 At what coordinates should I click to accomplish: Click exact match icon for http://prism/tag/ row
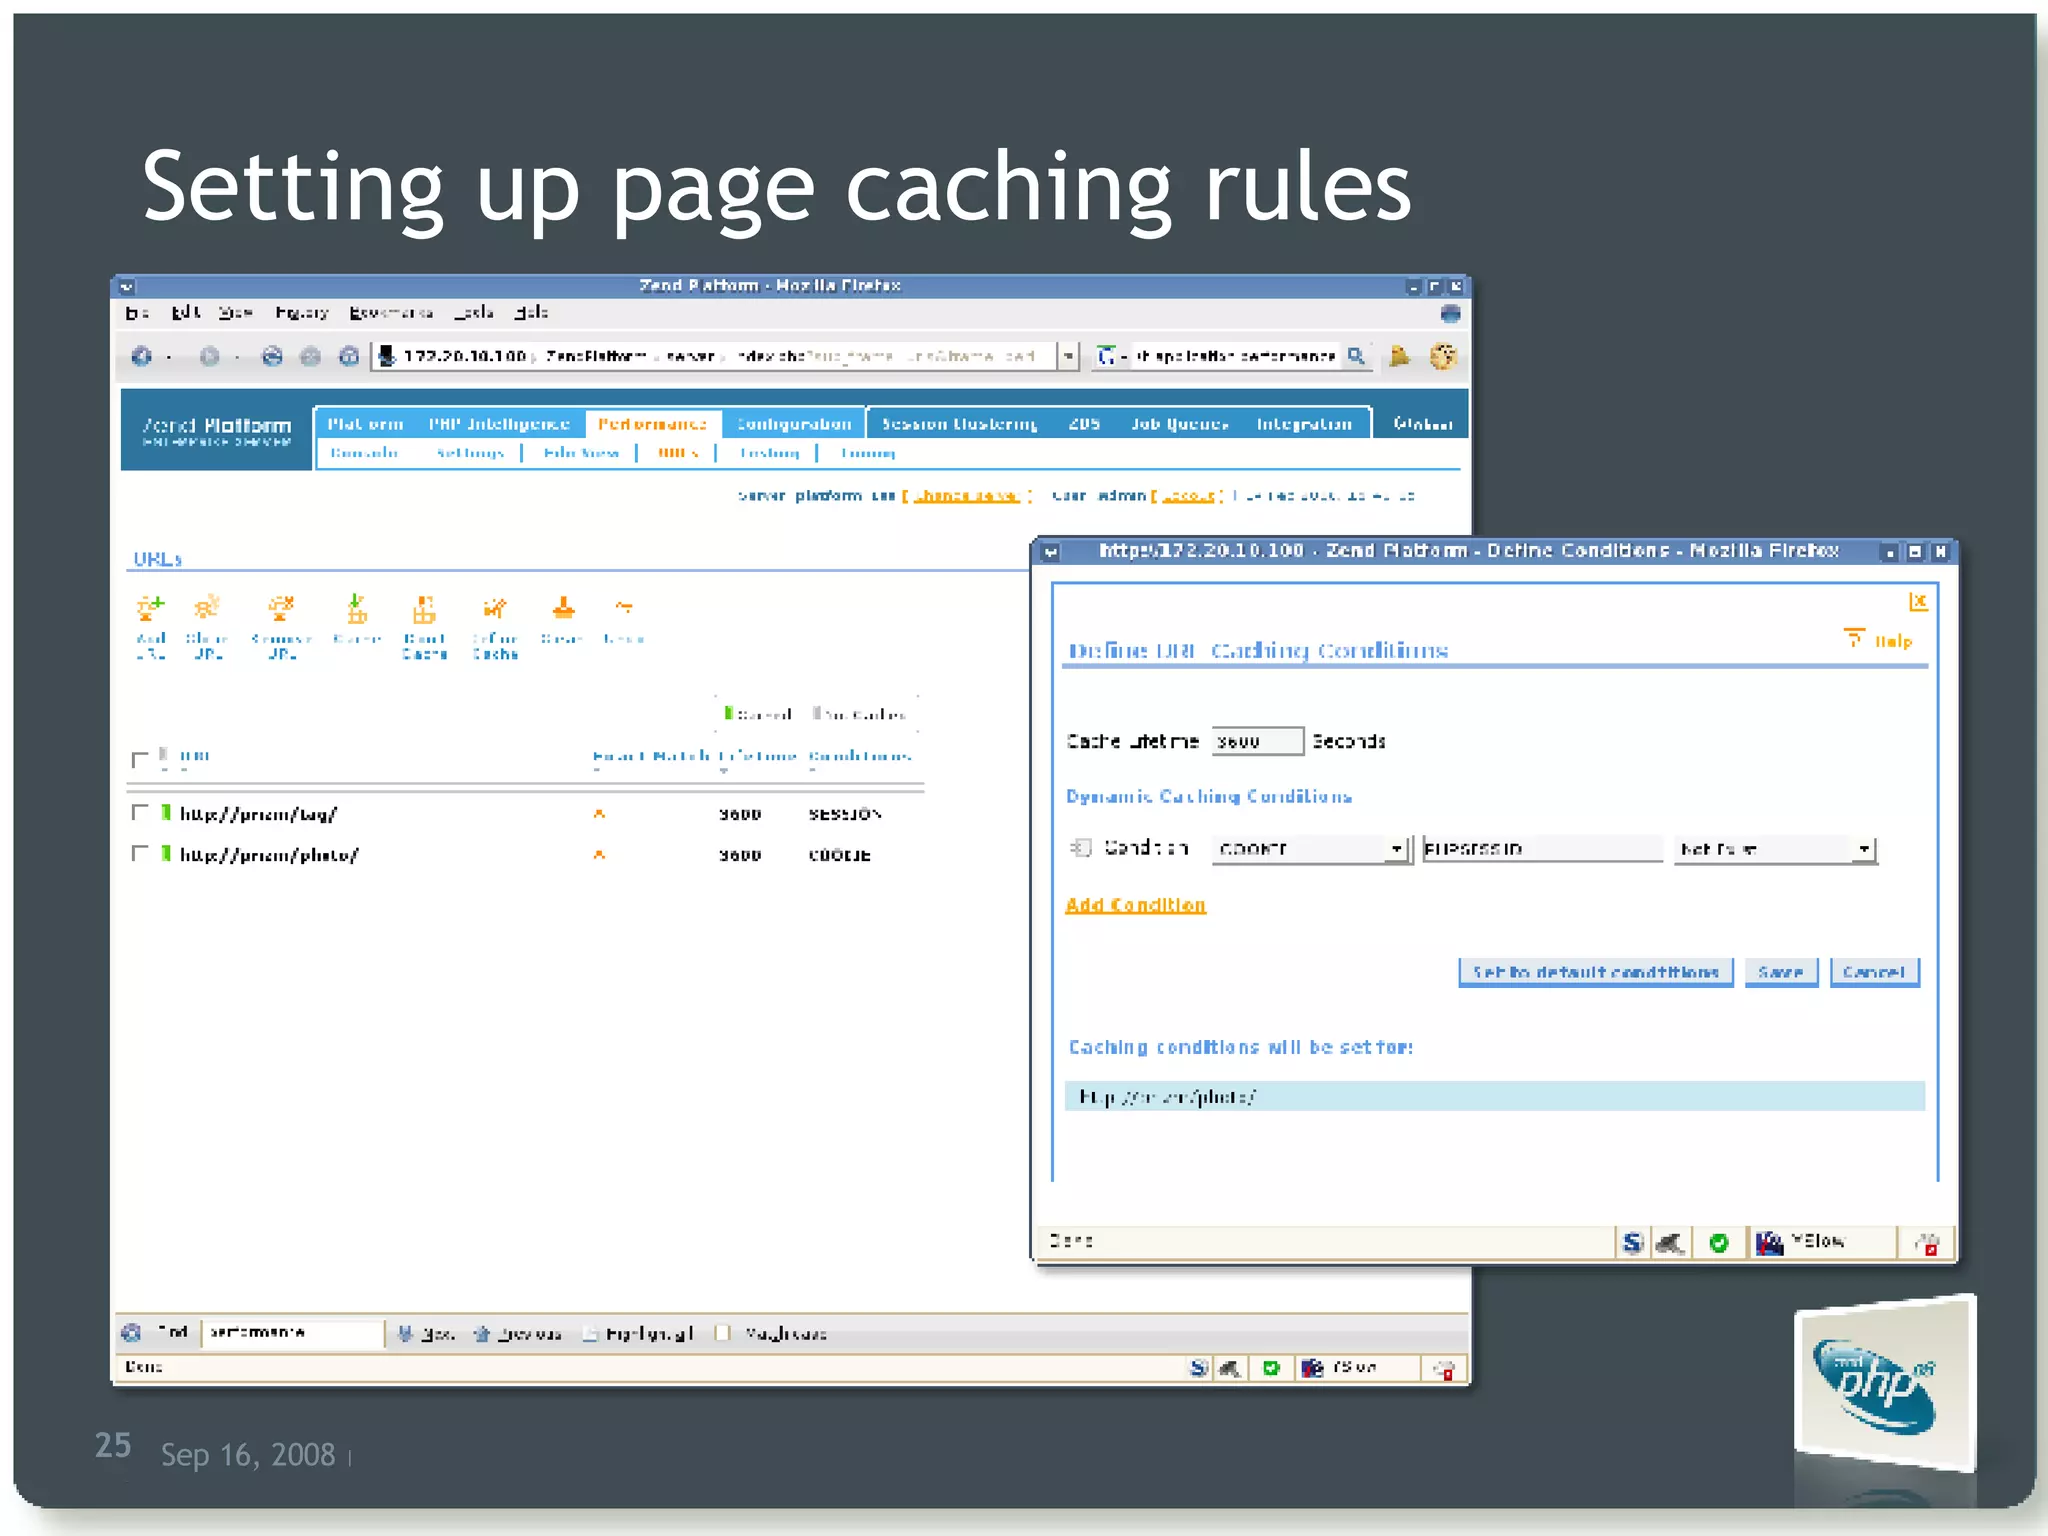(599, 814)
